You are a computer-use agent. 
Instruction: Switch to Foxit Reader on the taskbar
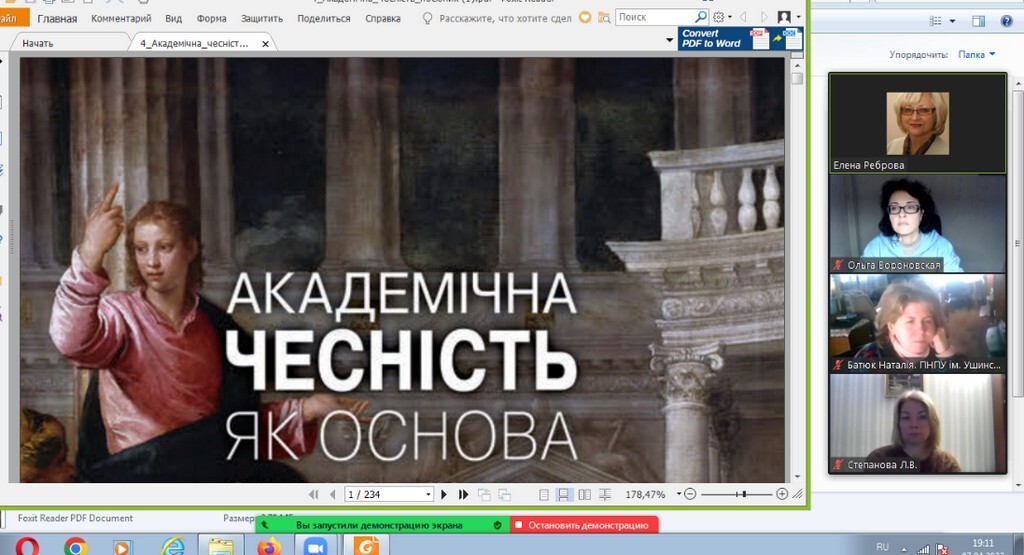(367, 546)
